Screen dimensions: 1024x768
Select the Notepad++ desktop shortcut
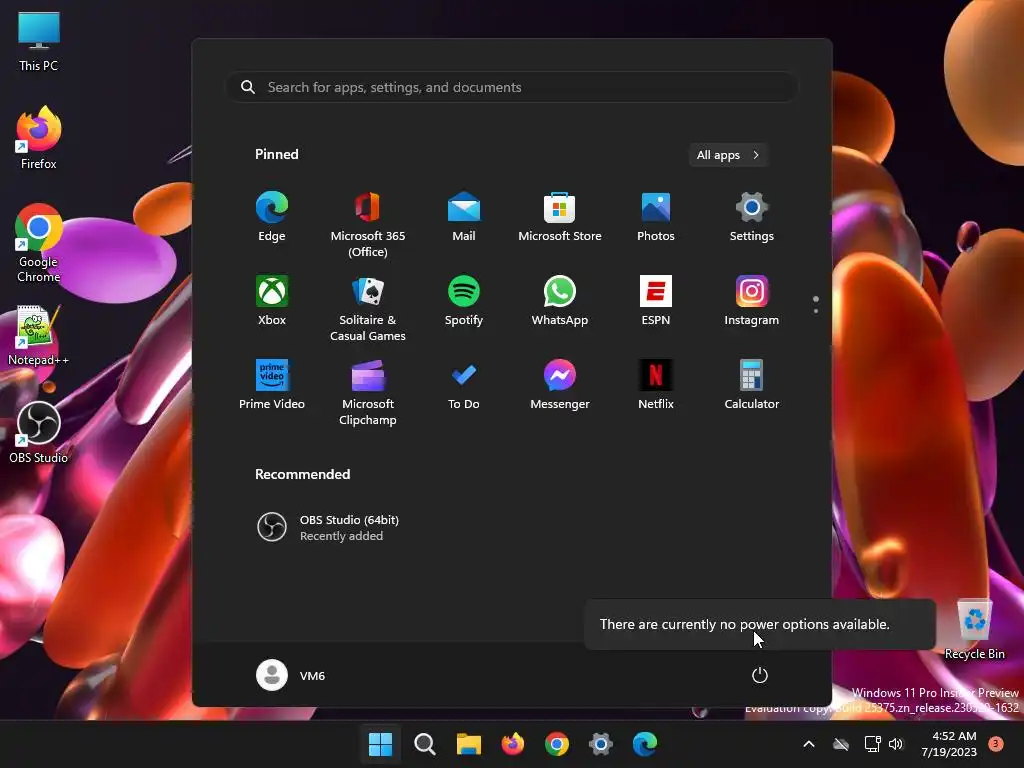[39, 335]
